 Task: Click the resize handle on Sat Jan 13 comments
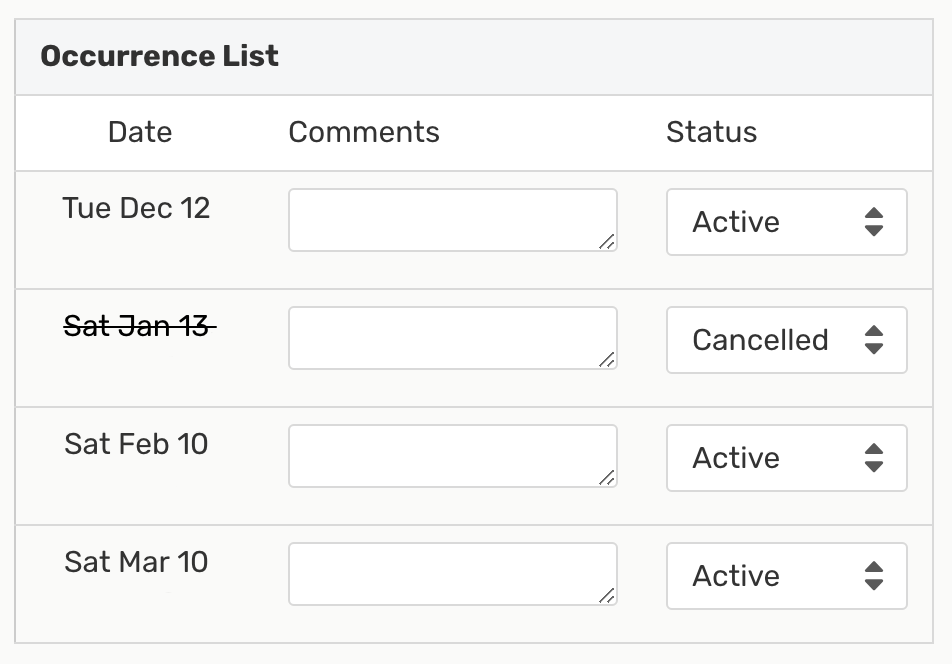click(607, 359)
